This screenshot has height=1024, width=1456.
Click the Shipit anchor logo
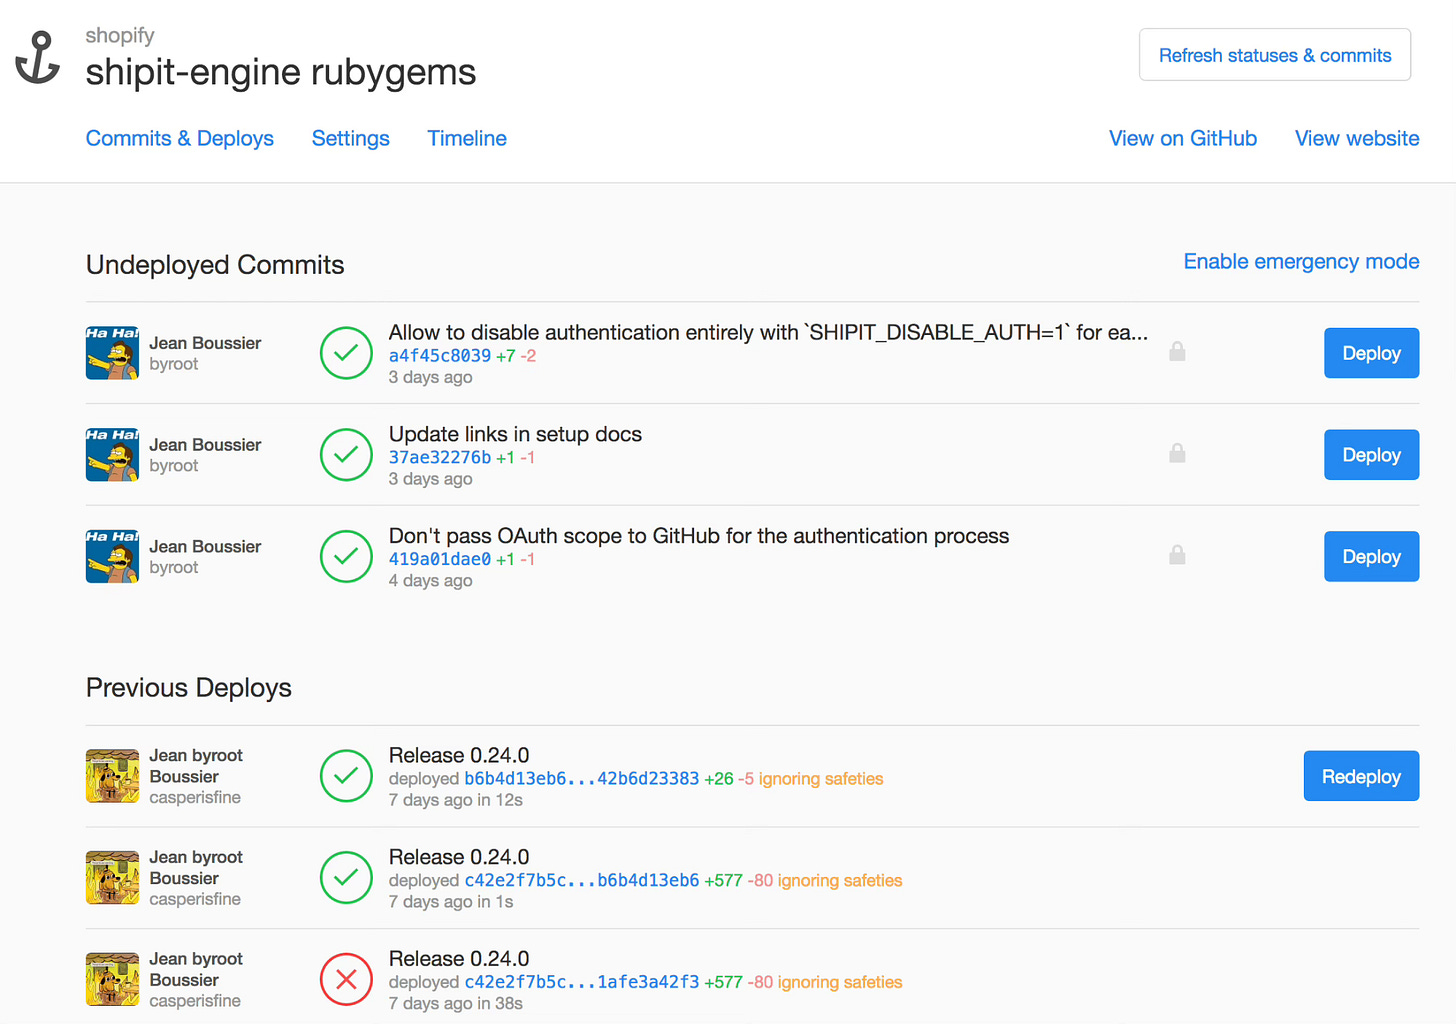tap(37, 58)
